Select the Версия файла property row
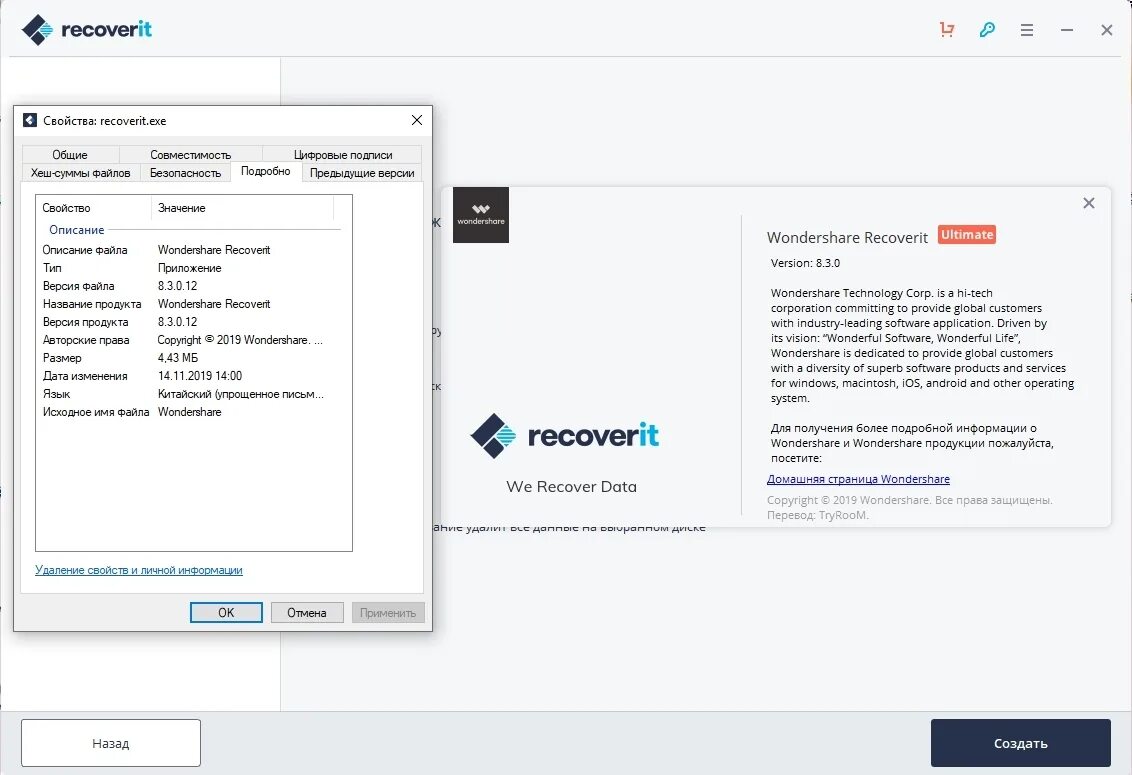This screenshot has height=775, width=1132. (x=189, y=286)
